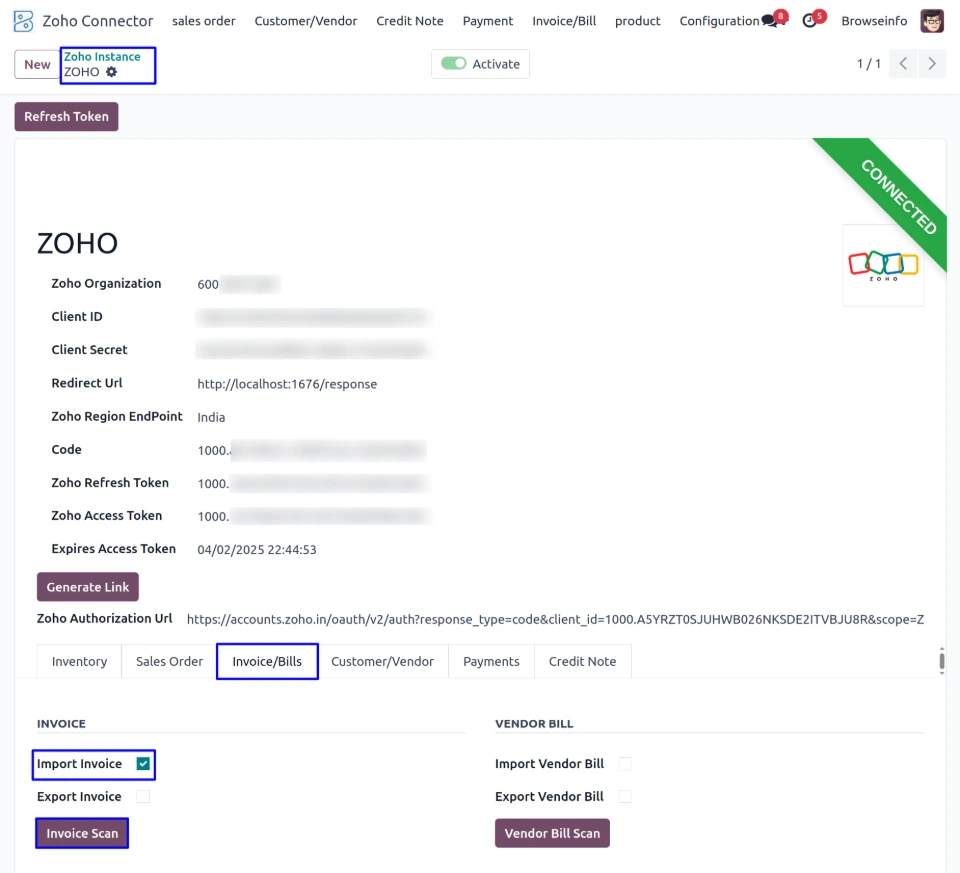Open the Payment top menu
Image resolution: width=960 pixels, height=873 pixels.
pyautogui.click(x=488, y=21)
